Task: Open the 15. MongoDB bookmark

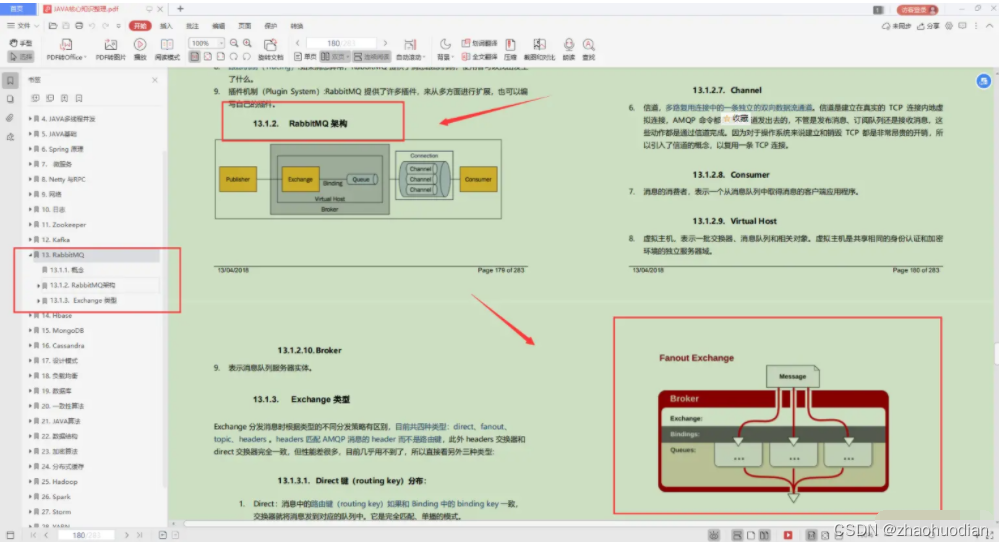Action: point(63,331)
